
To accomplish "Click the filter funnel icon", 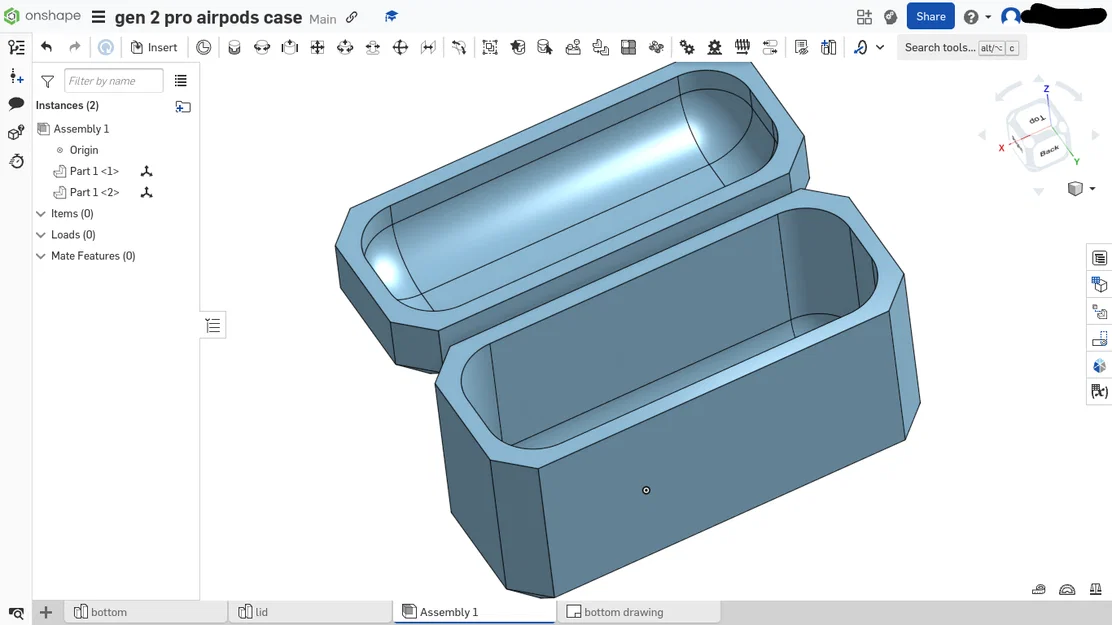I will tap(48, 82).
